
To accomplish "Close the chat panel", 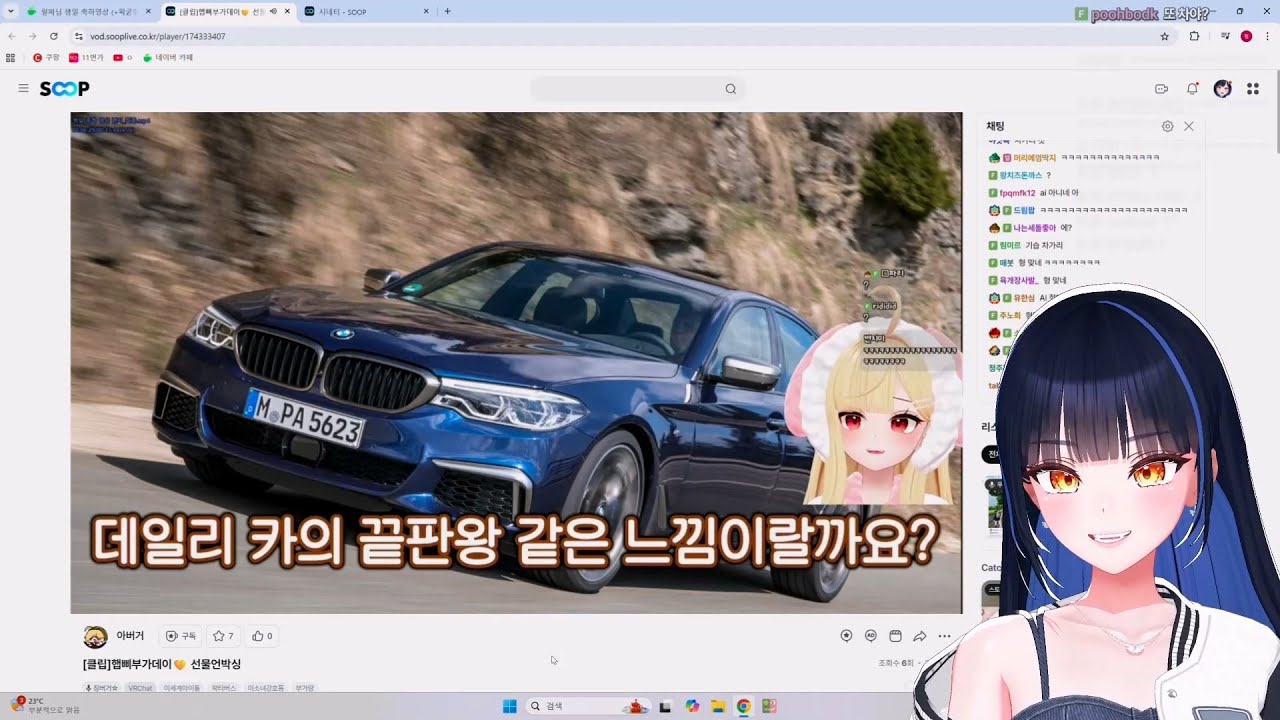I will pyautogui.click(x=1189, y=127).
